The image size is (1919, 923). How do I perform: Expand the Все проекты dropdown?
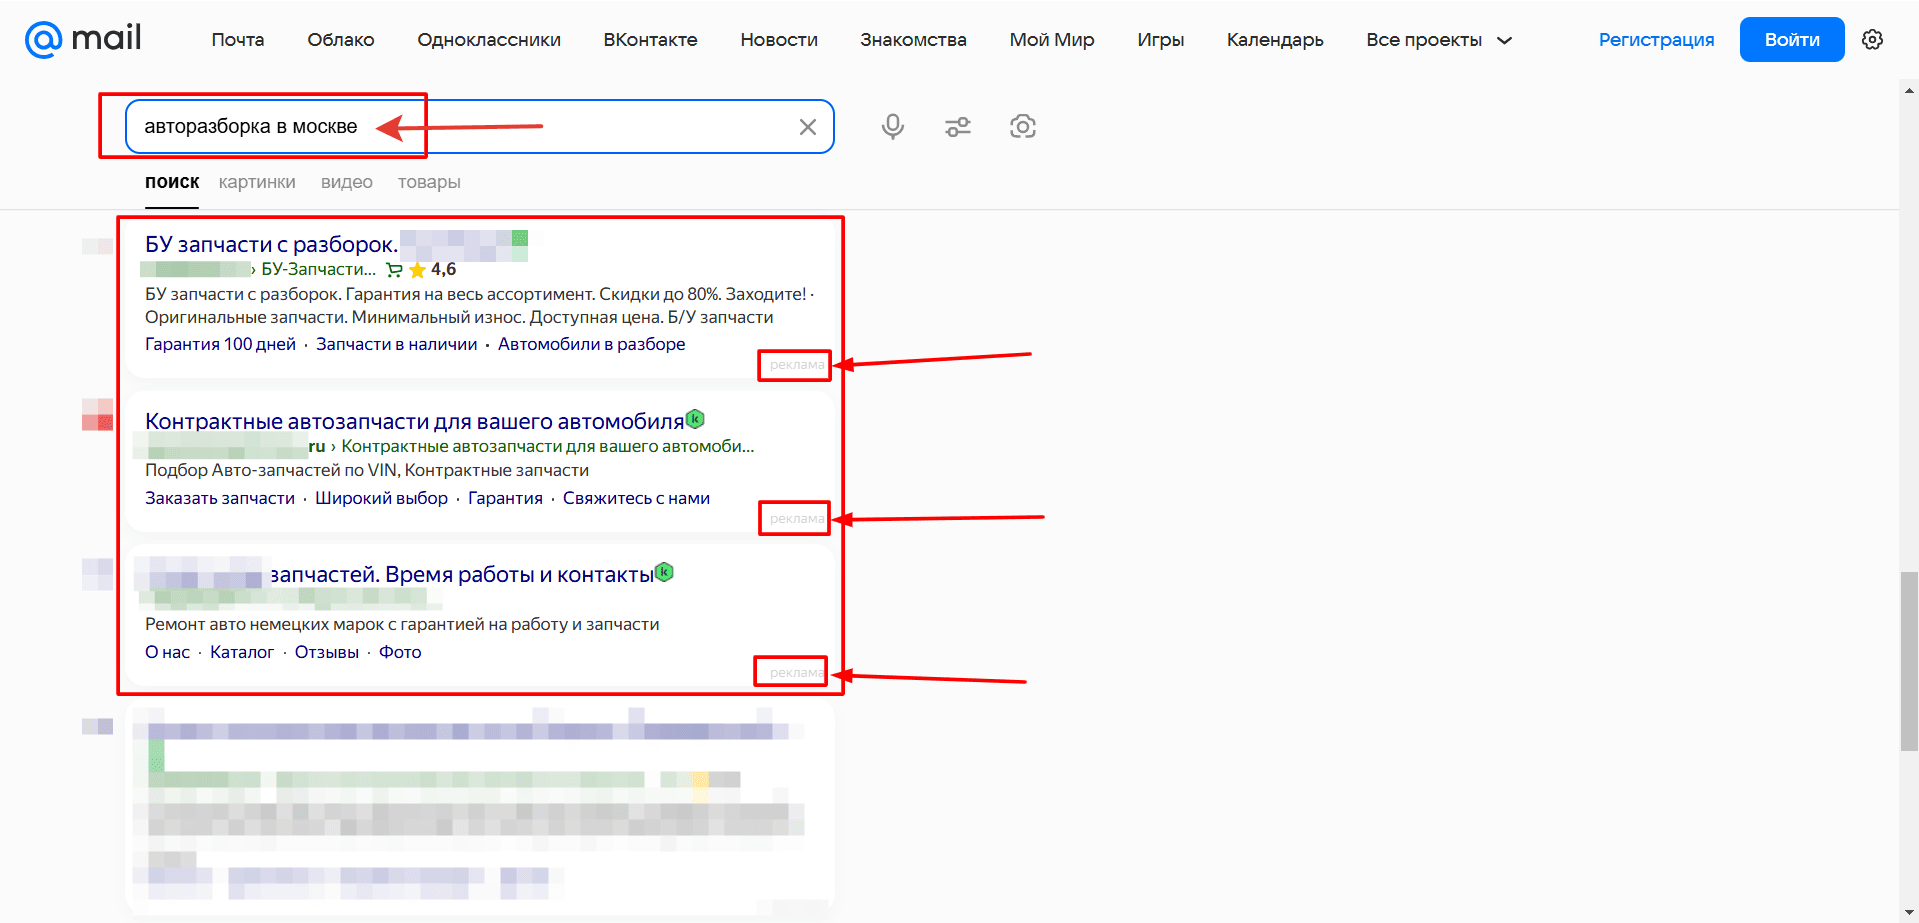pos(1438,40)
